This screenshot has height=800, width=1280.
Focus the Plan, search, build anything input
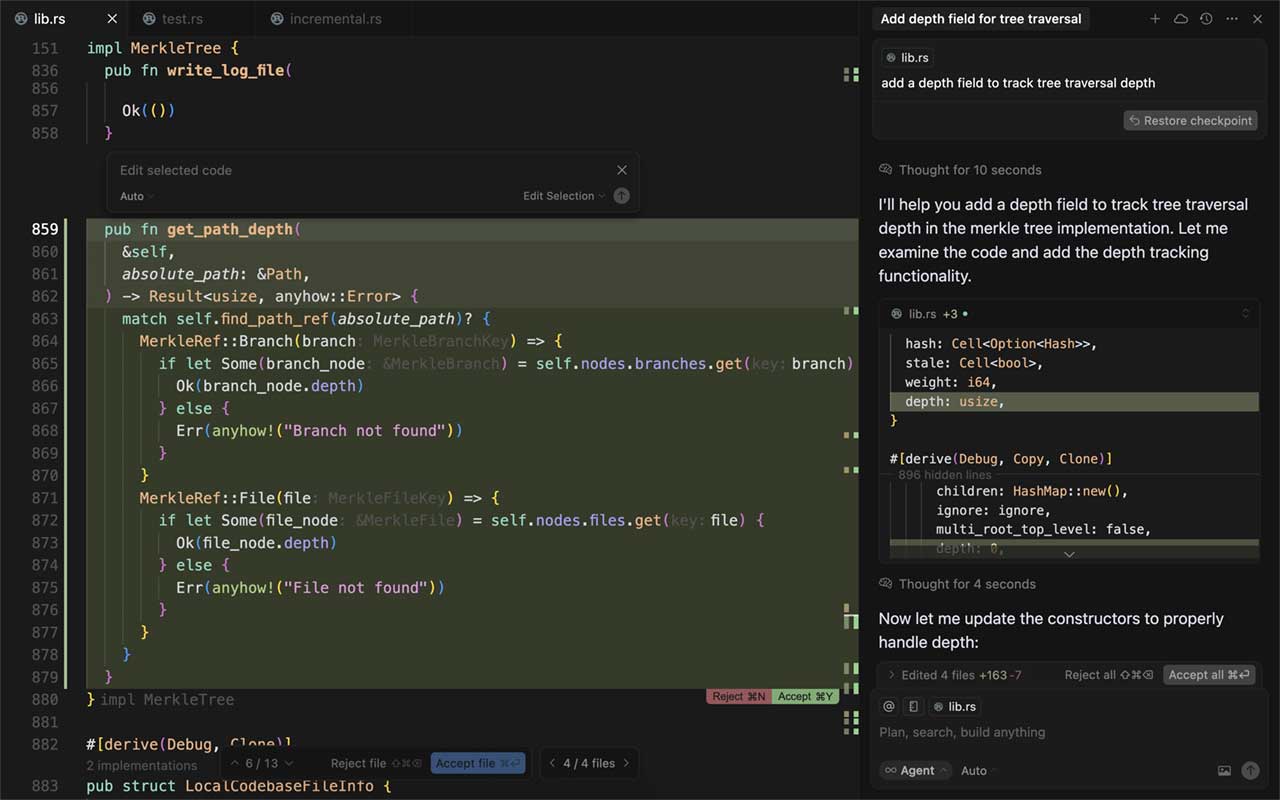1060,732
